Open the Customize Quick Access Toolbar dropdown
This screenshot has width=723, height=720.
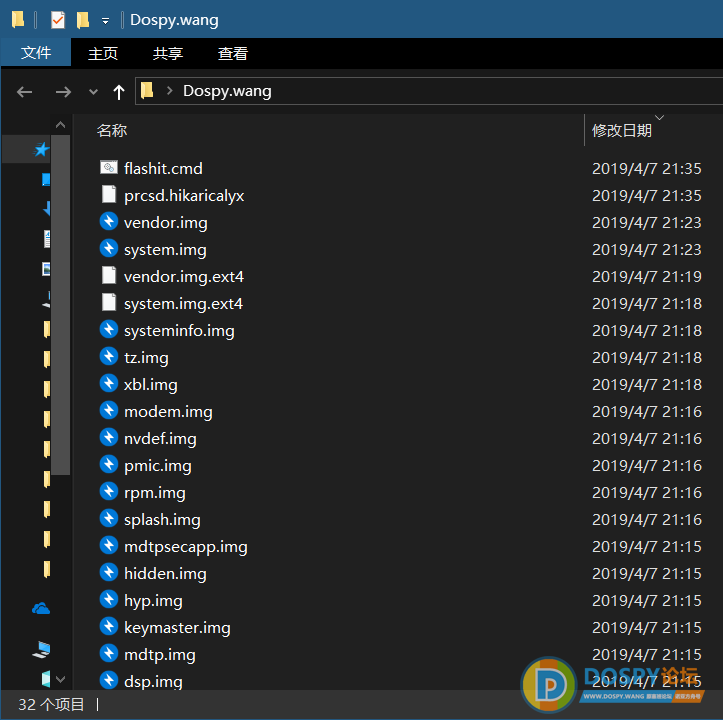click(x=105, y=21)
